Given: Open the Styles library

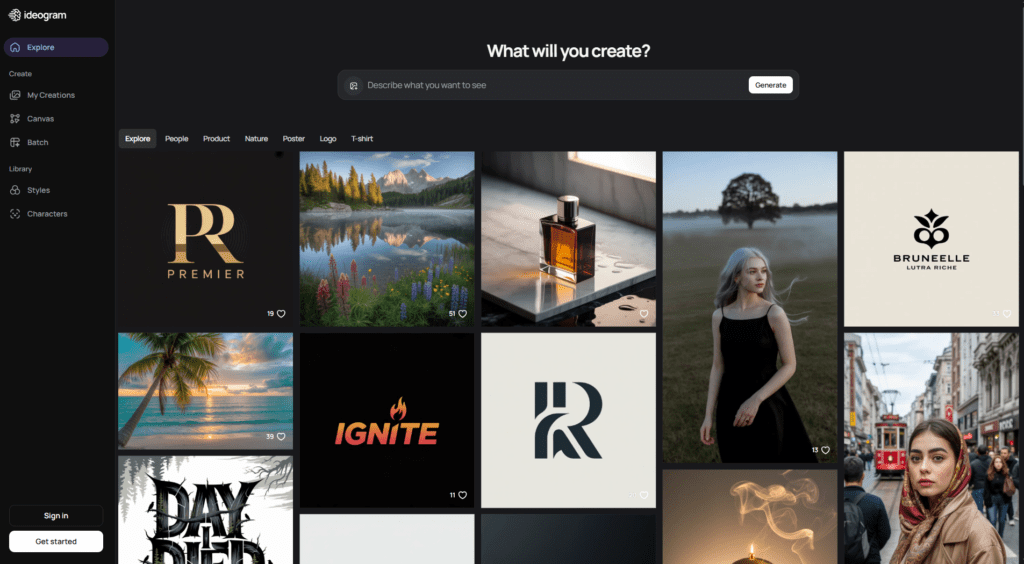Looking at the screenshot, I should (56, 190).
